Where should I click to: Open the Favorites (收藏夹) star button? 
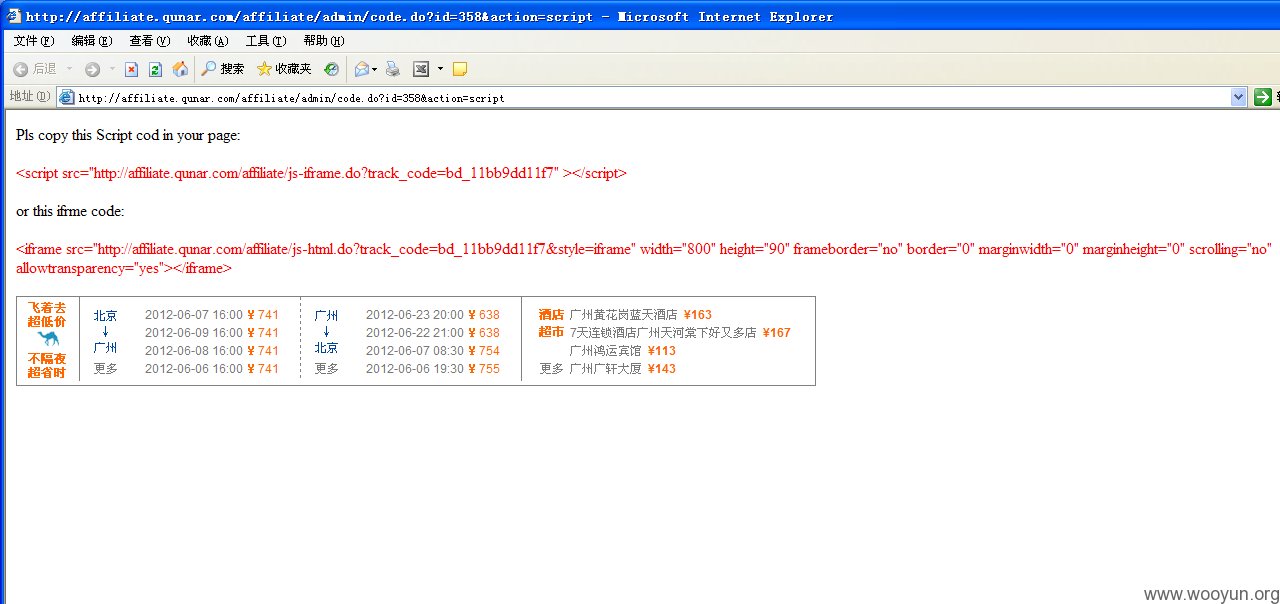coord(283,69)
